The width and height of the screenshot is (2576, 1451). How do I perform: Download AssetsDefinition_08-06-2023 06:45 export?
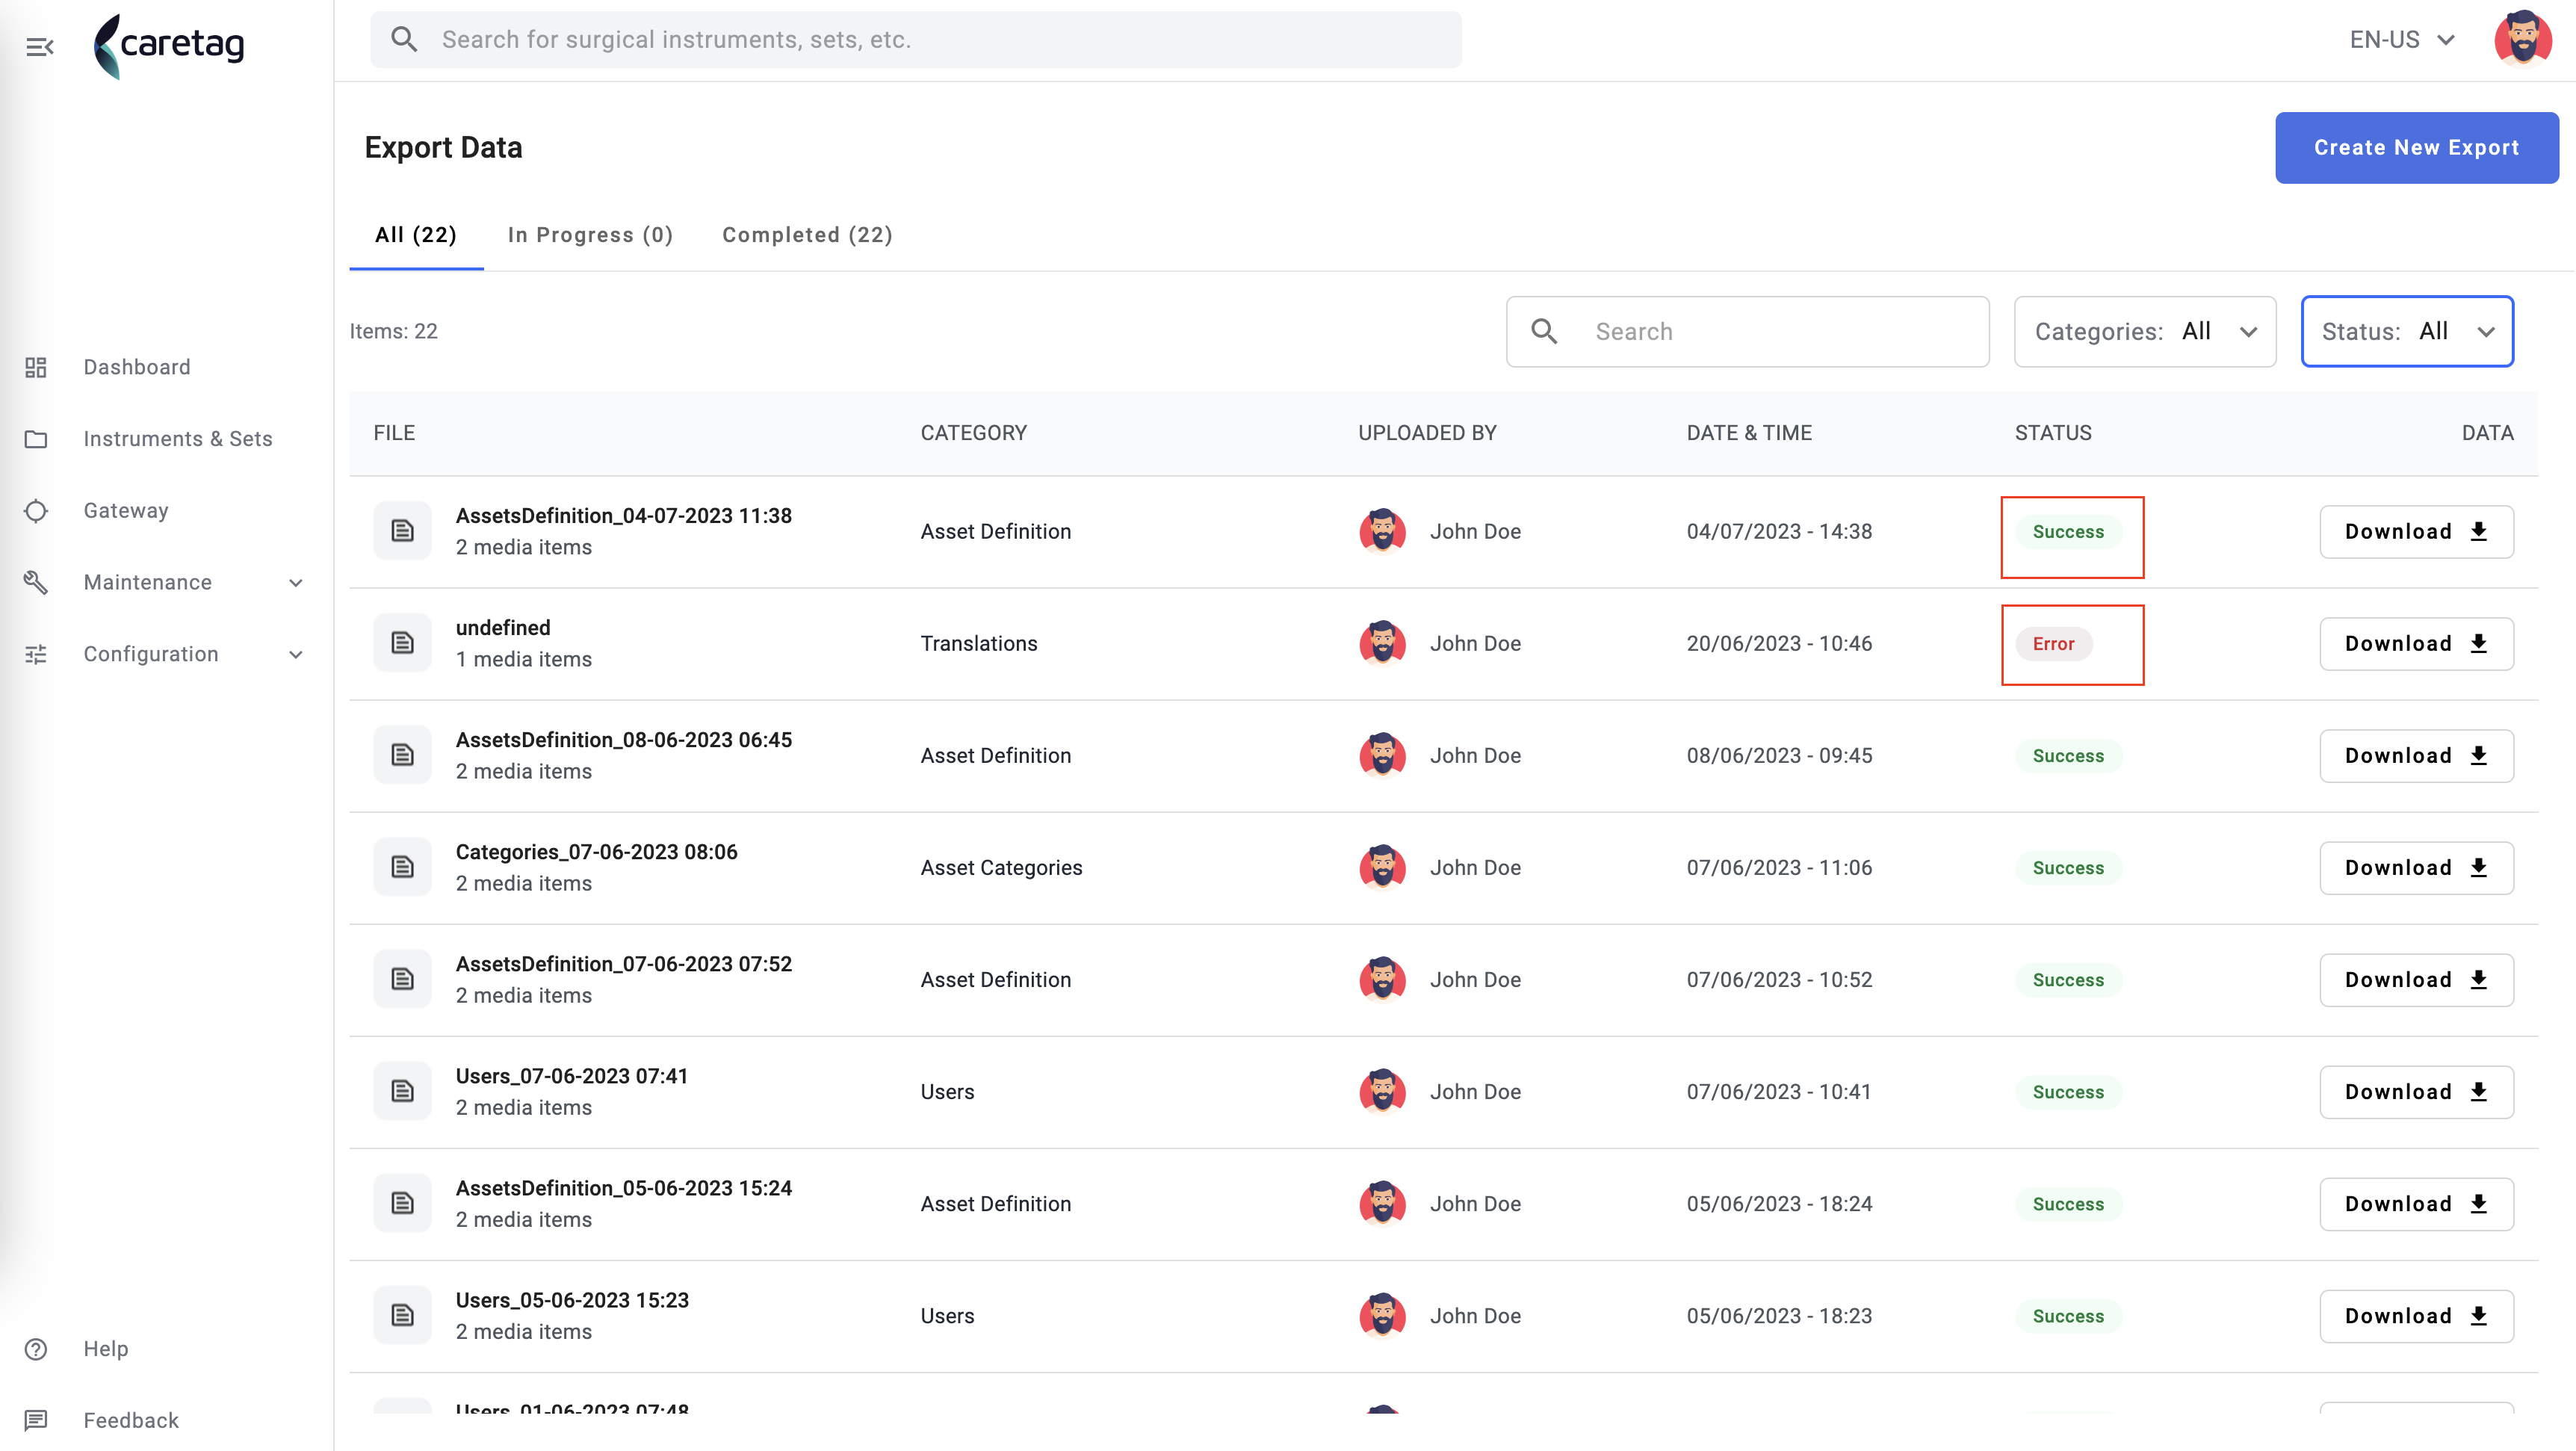tap(2416, 755)
